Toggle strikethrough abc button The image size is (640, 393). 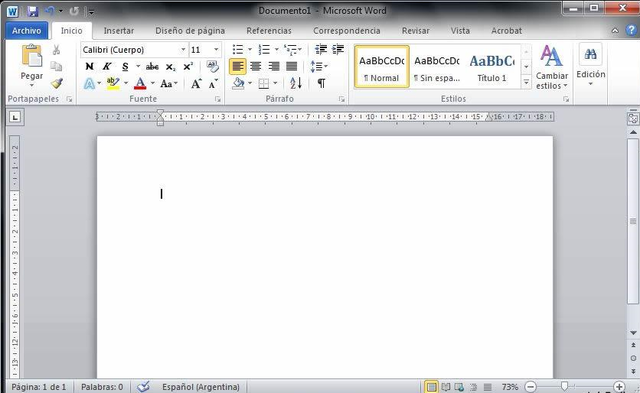pyautogui.click(x=152, y=66)
